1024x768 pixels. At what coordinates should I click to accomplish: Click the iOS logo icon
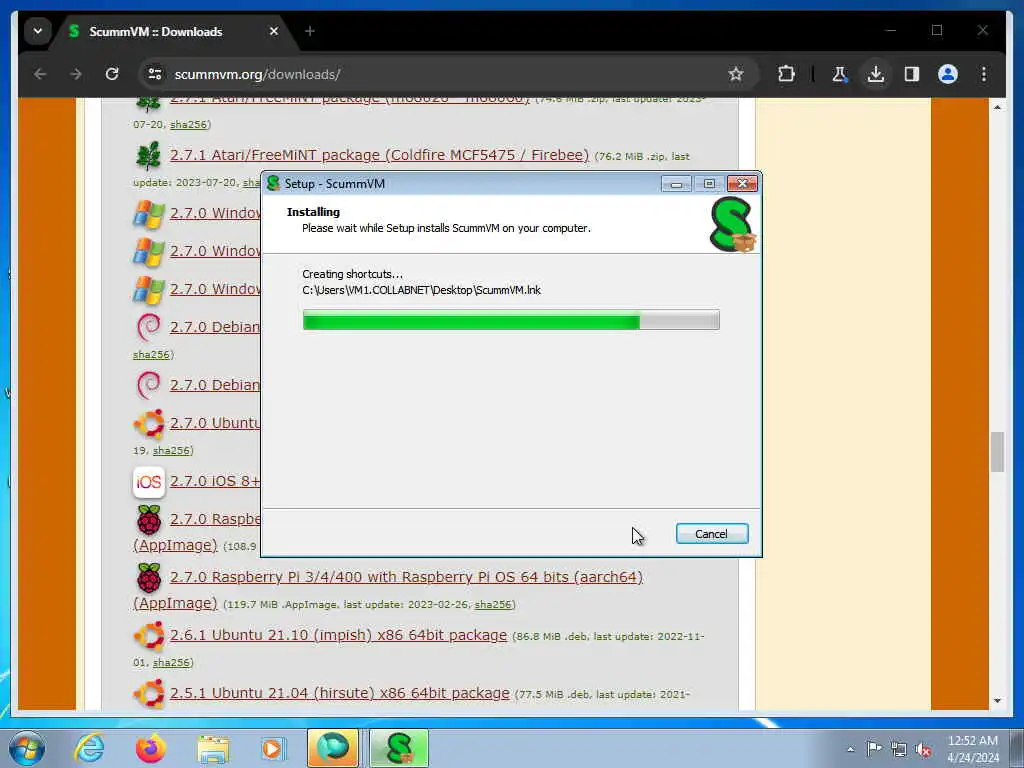pos(149,482)
